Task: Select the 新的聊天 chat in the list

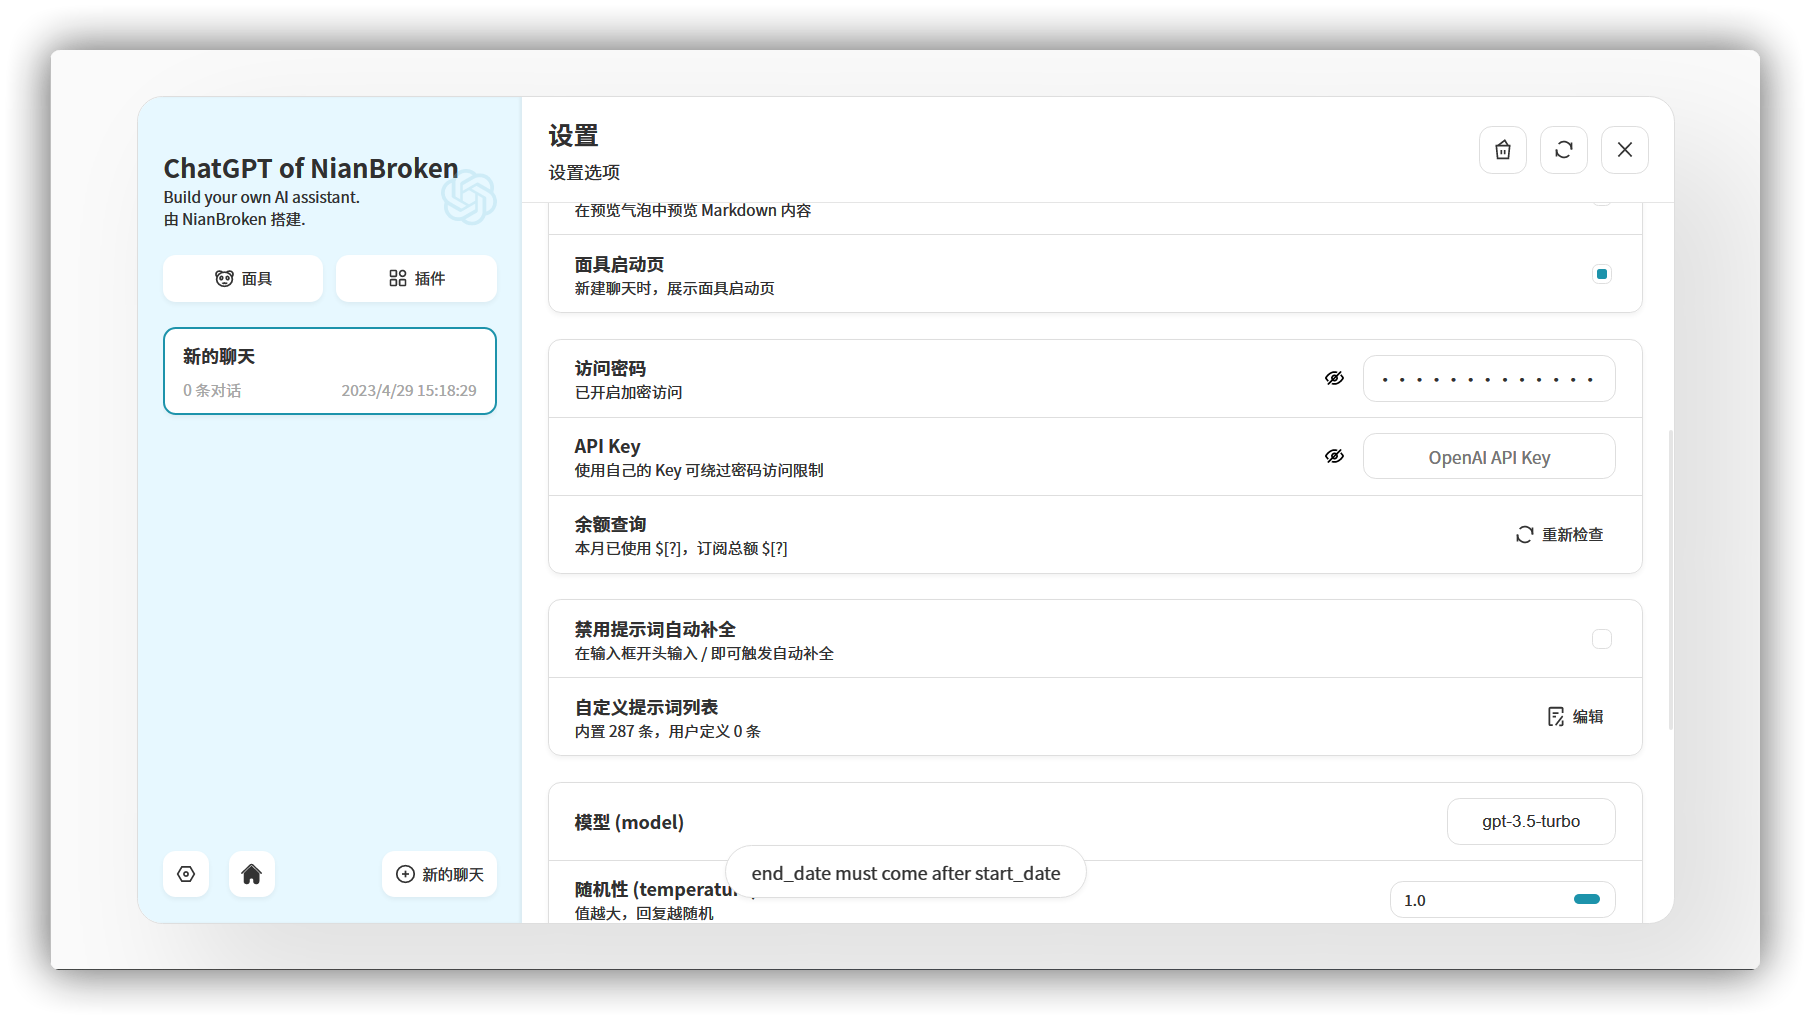Action: [x=330, y=371]
